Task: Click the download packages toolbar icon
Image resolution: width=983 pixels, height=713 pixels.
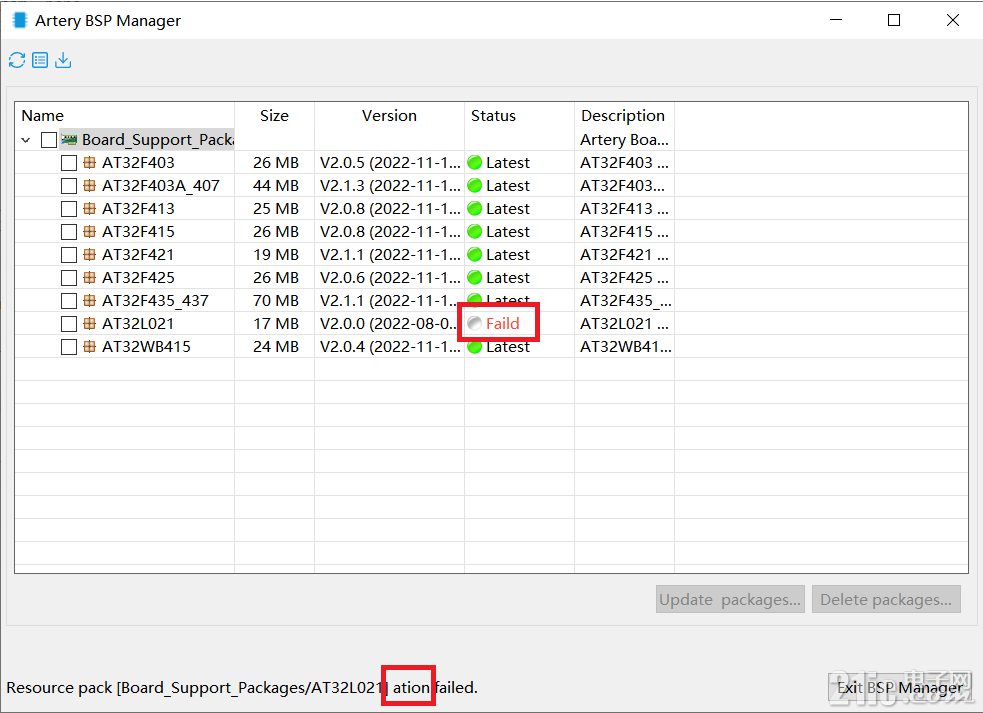Action: (x=63, y=60)
